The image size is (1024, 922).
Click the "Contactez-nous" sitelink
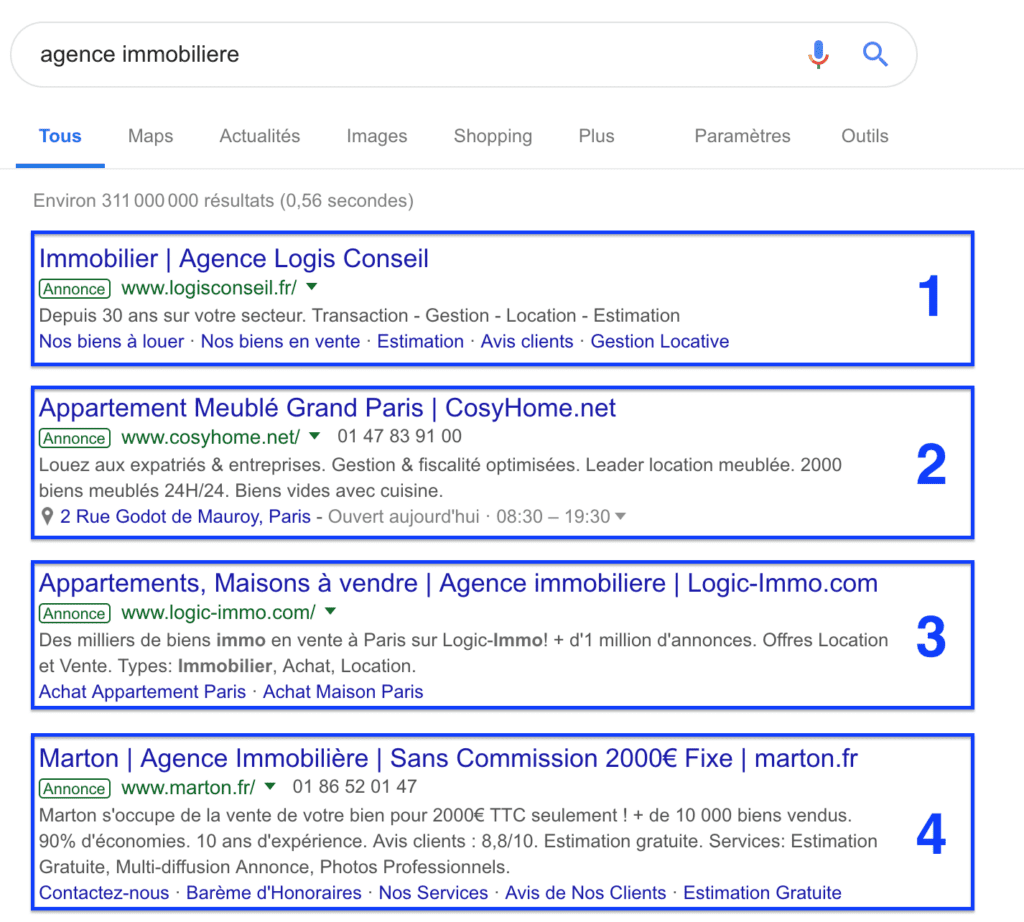pyautogui.click(x=104, y=893)
